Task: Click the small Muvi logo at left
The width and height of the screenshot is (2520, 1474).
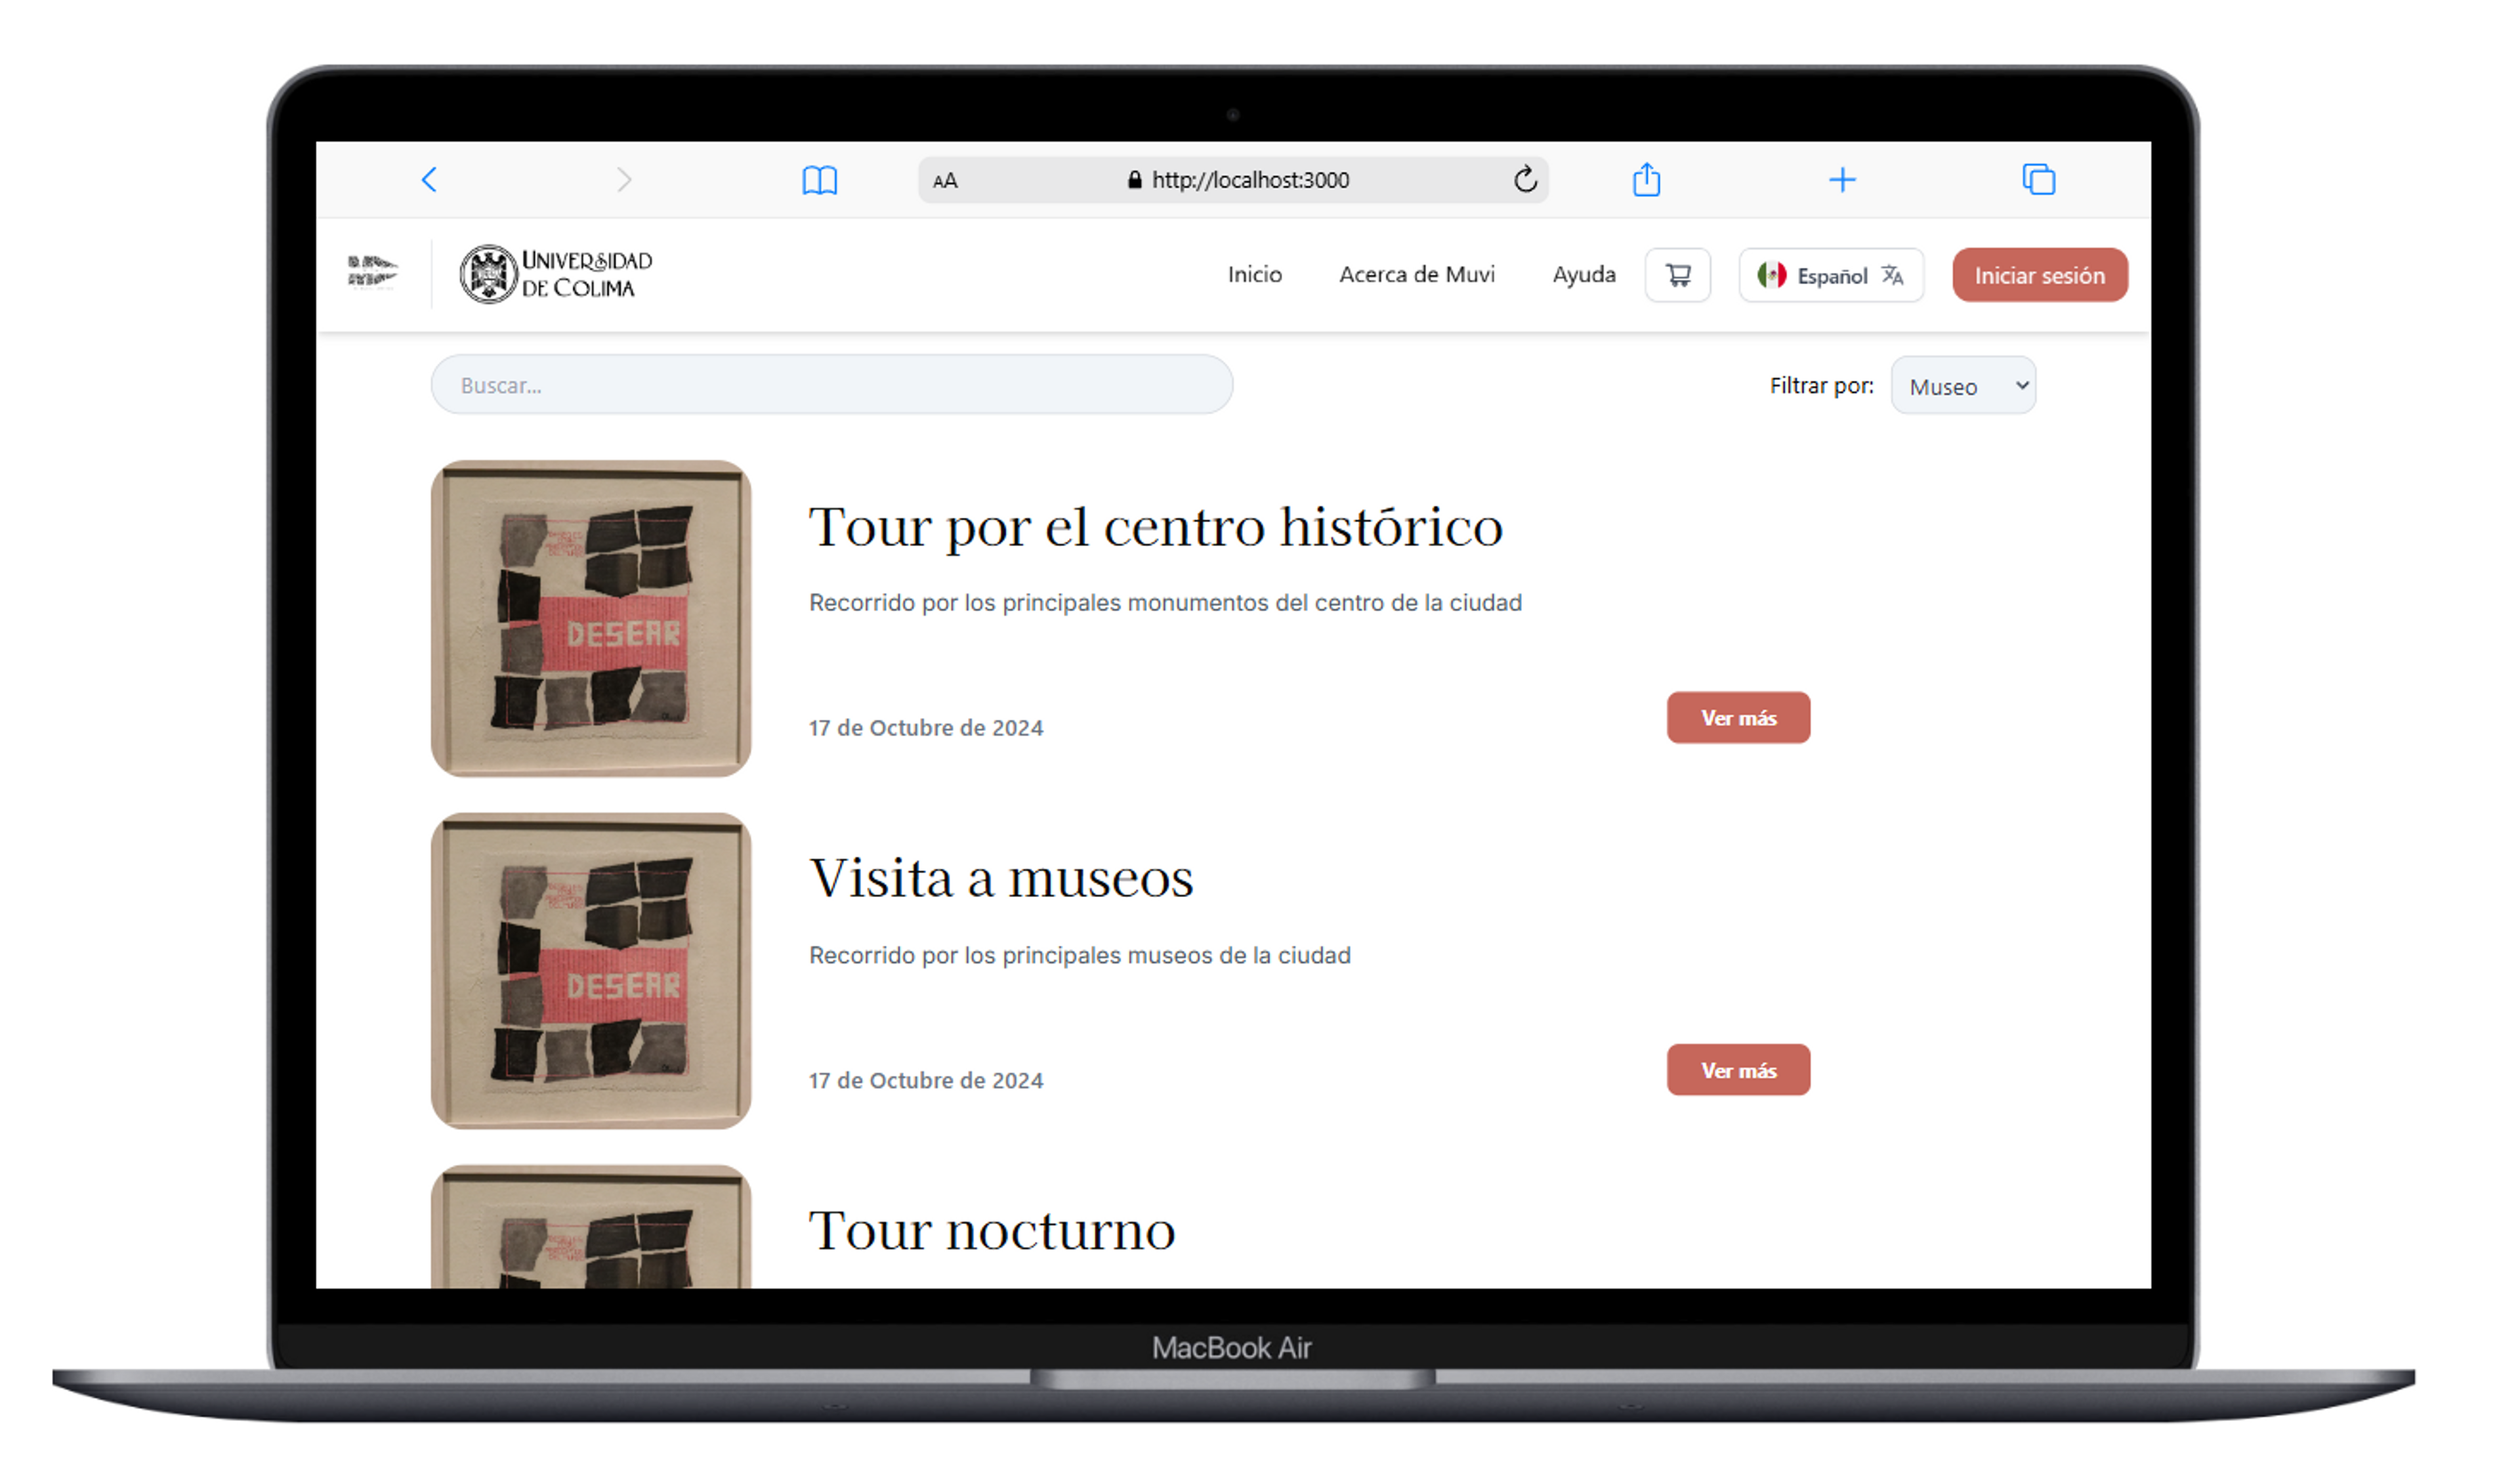Action: pos(372,272)
